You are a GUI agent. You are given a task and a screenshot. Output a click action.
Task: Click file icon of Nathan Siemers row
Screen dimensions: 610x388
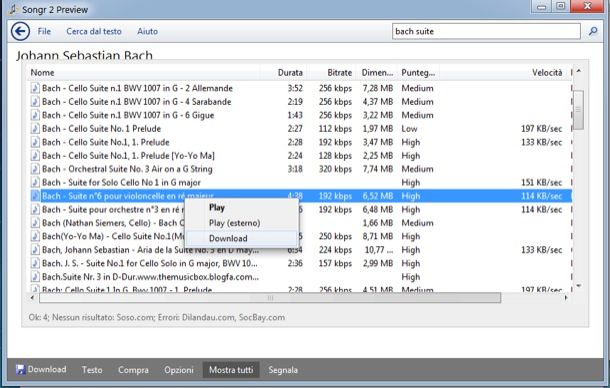tap(35, 223)
